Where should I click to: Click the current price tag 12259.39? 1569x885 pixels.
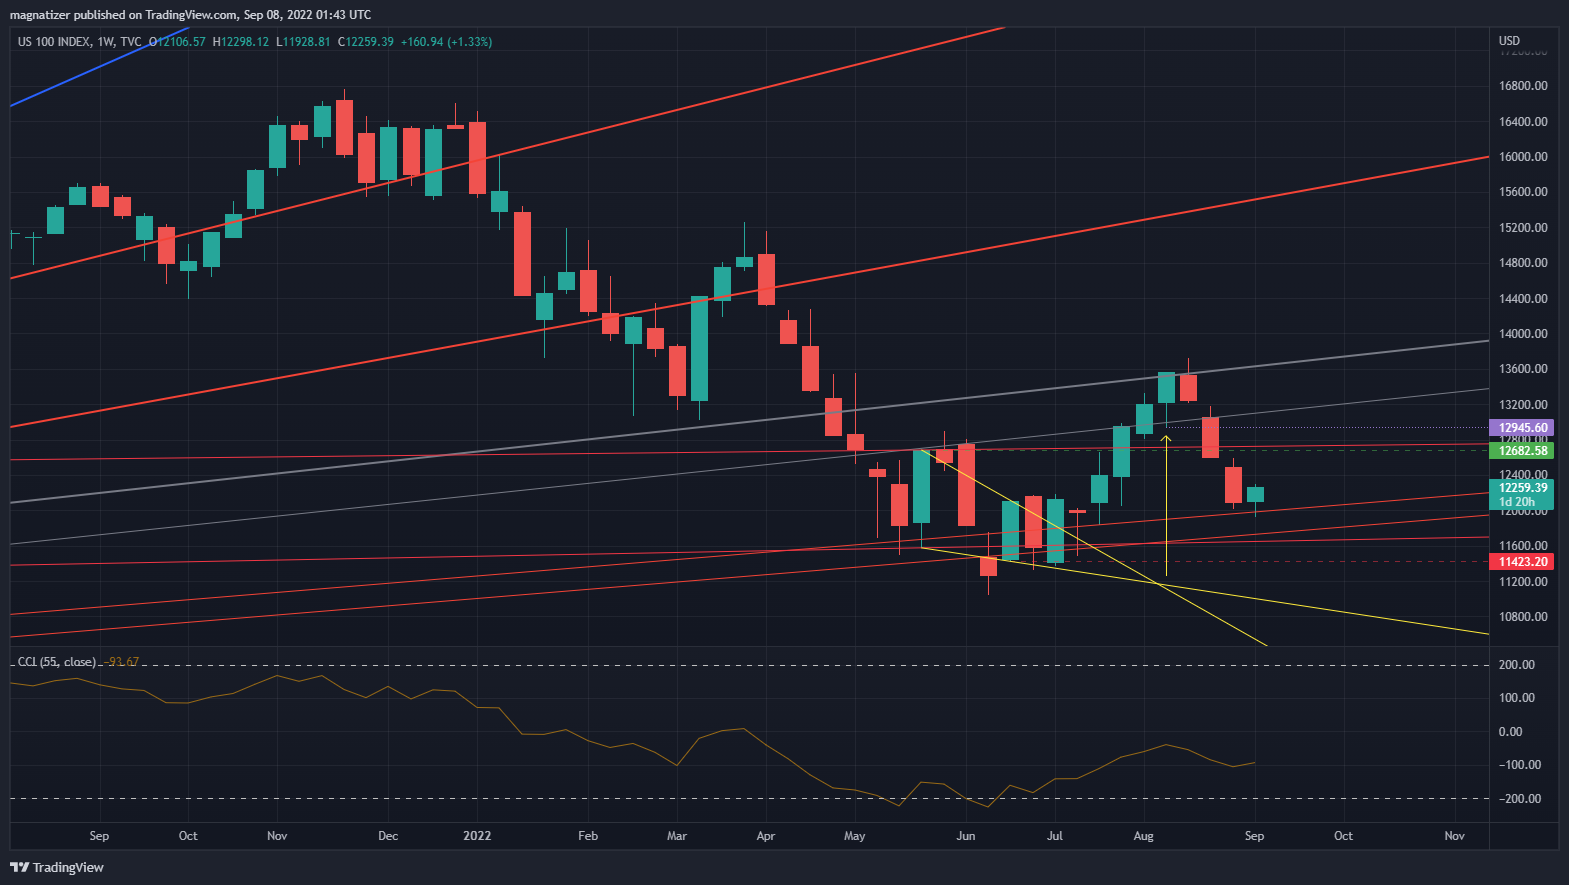pyautogui.click(x=1523, y=488)
